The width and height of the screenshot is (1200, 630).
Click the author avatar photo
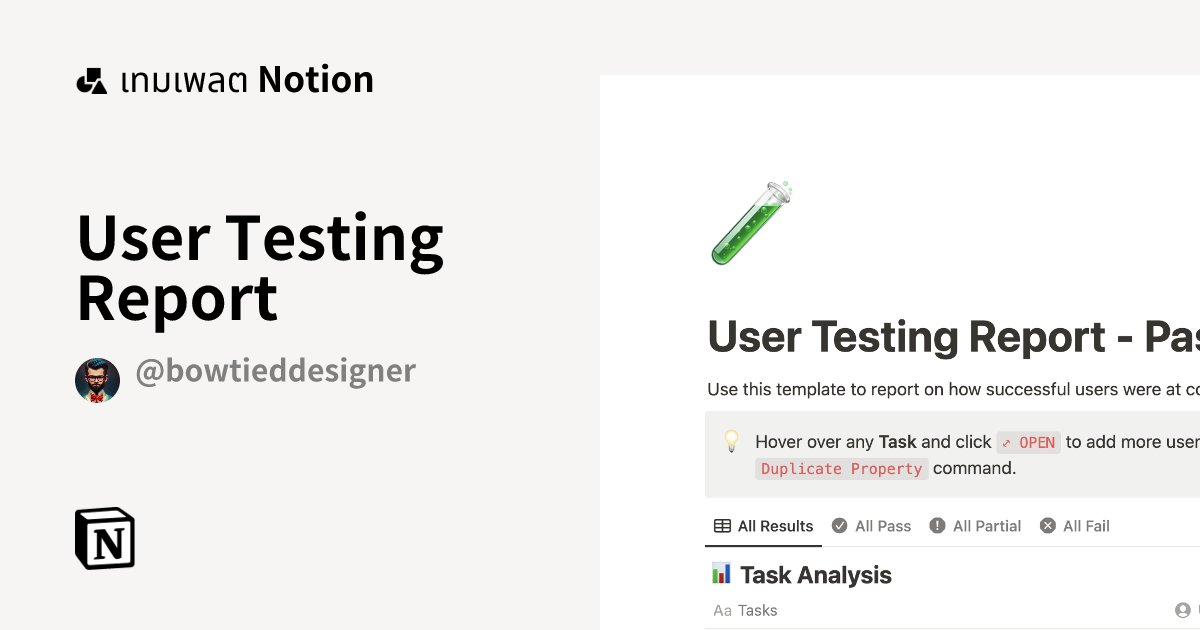98,380
